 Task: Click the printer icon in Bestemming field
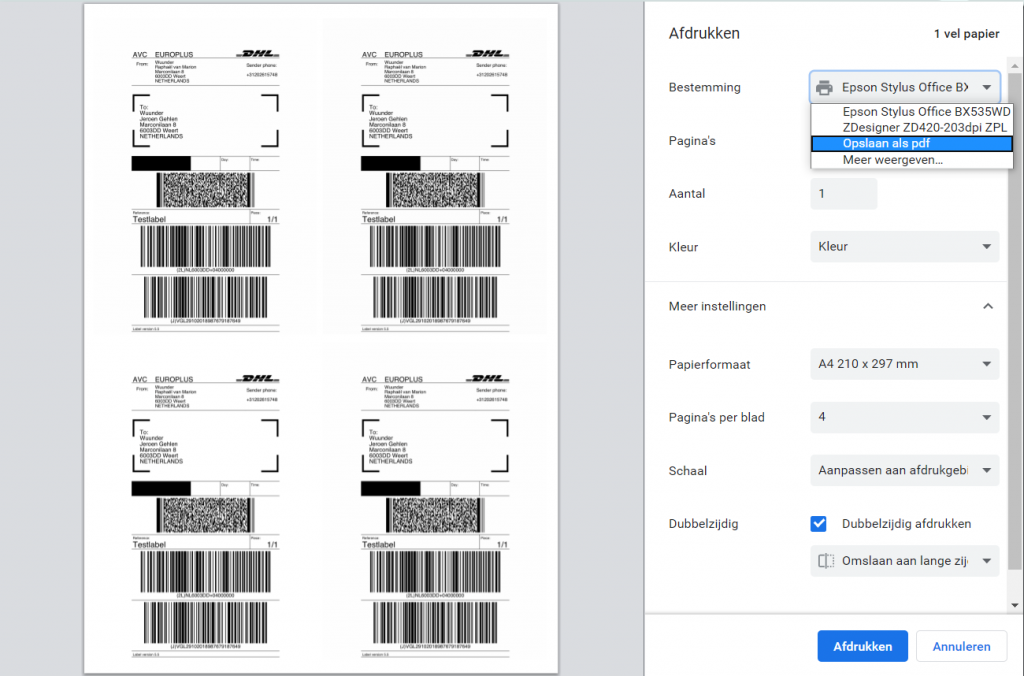(825, 88)
